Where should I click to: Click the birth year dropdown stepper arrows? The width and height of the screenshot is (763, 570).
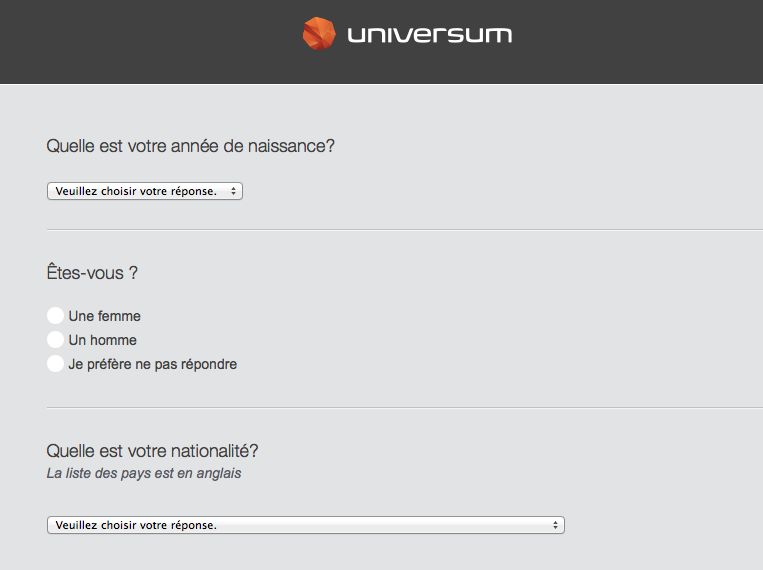(x=234, y=191)
